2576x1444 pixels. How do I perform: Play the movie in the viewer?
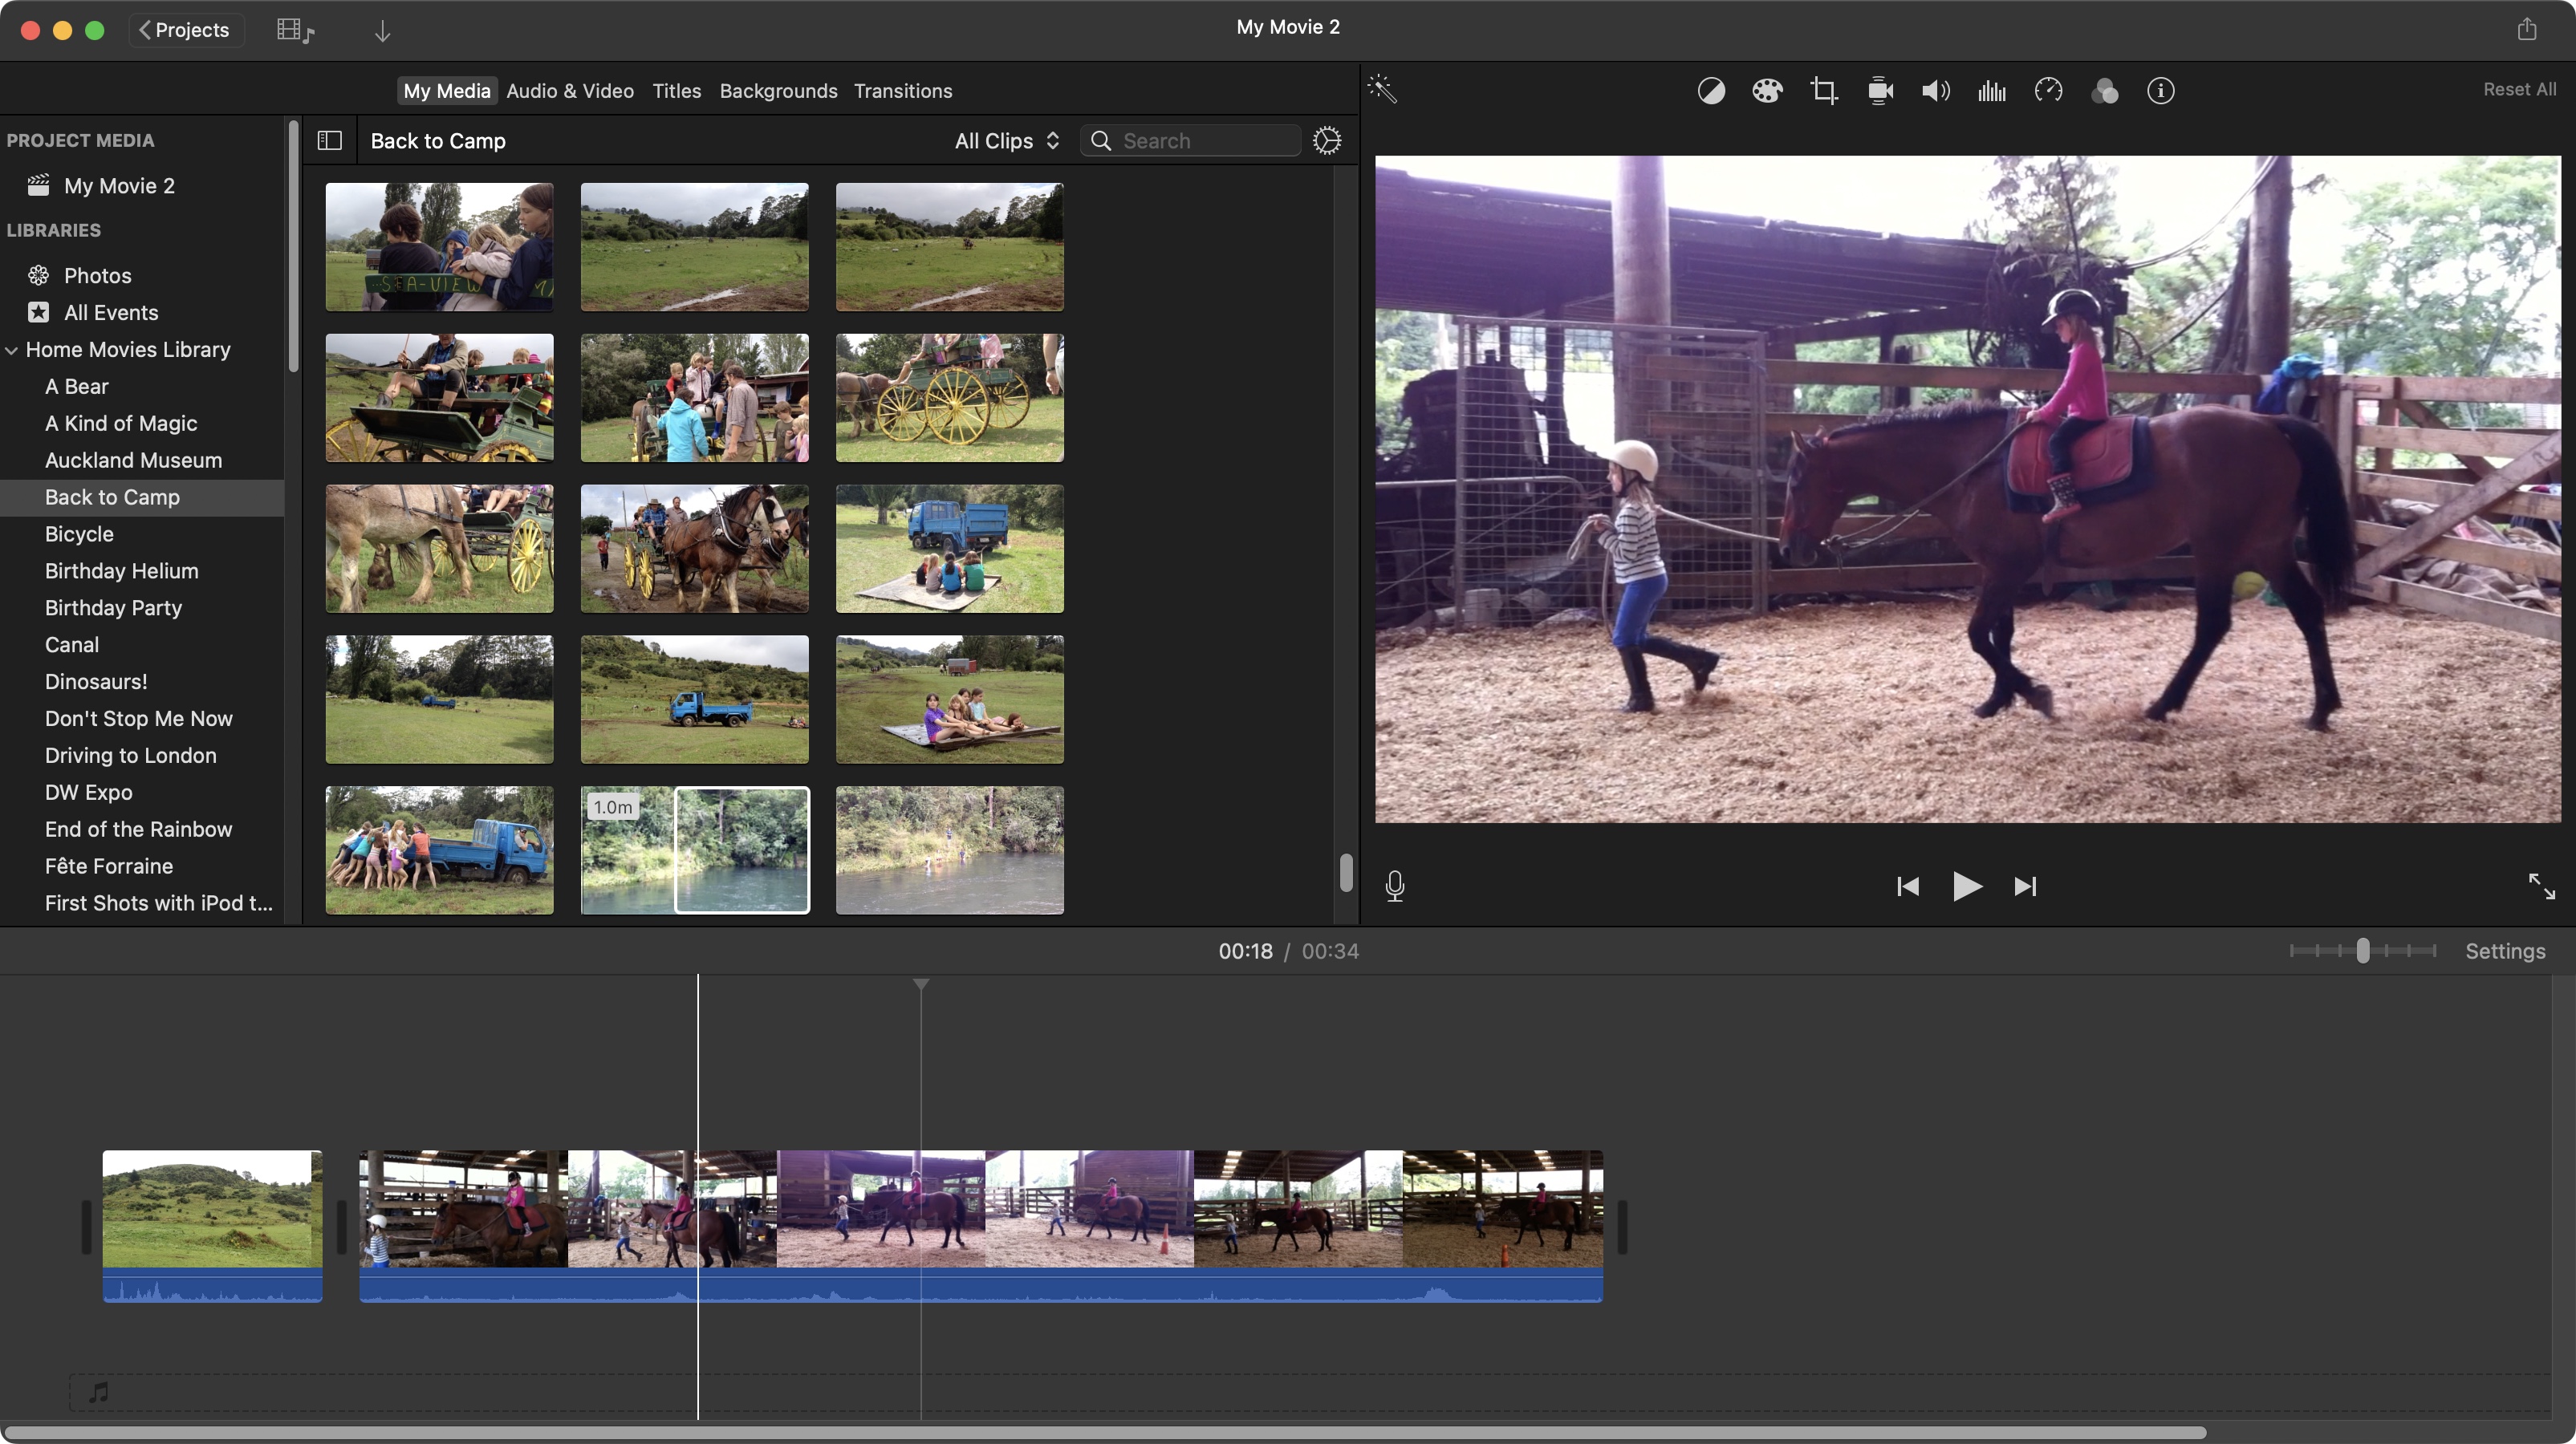pos(1967,886)
